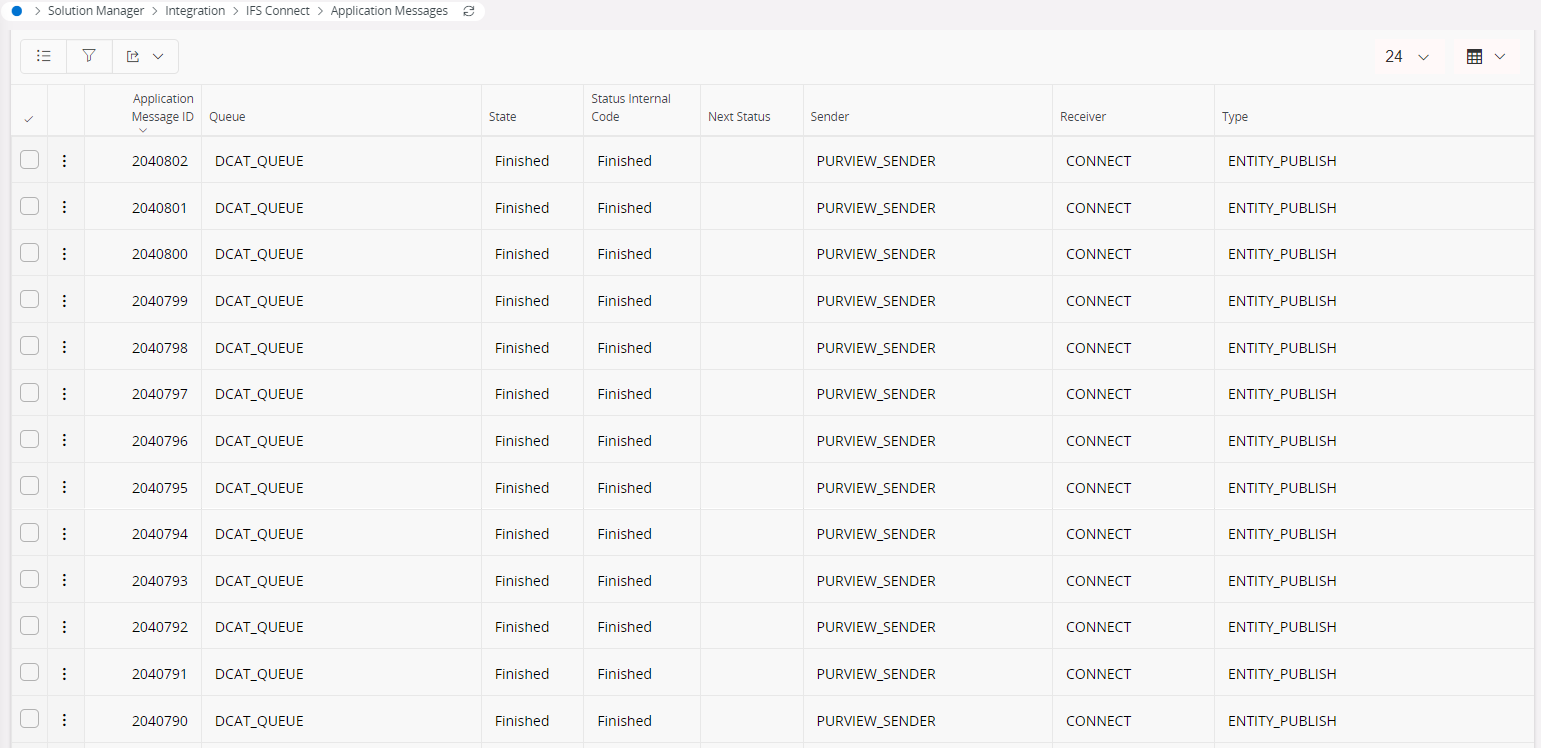Click the export share icon in toolbar

tap(133, 57)
